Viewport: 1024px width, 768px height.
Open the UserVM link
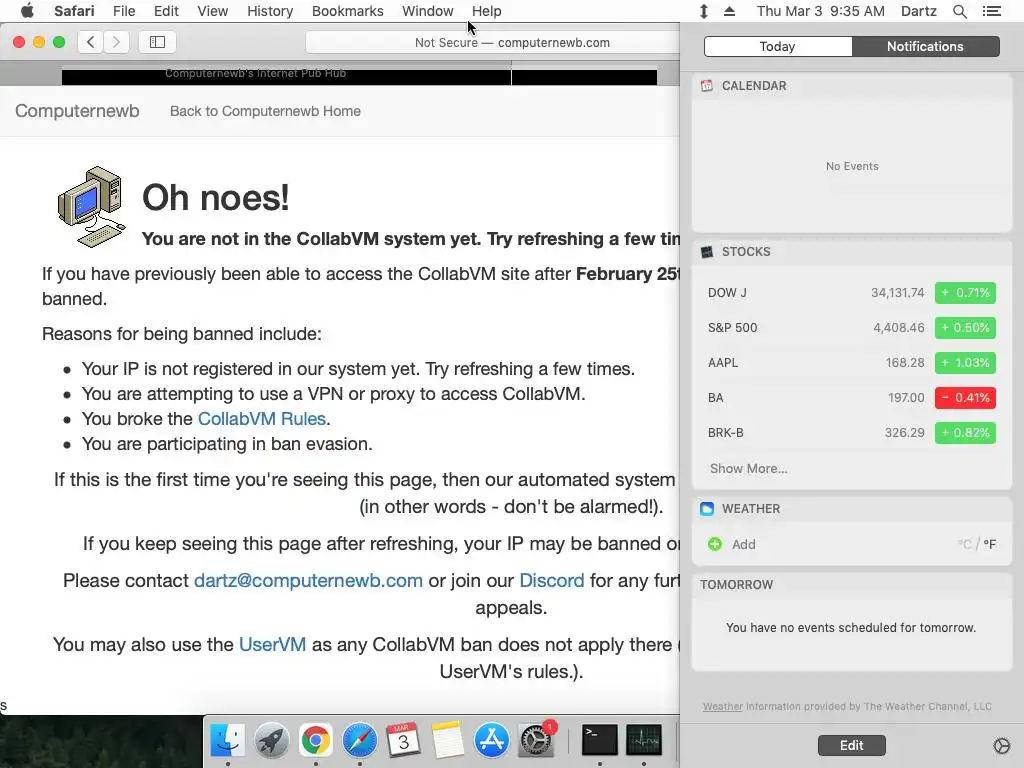tap(272, 645)
